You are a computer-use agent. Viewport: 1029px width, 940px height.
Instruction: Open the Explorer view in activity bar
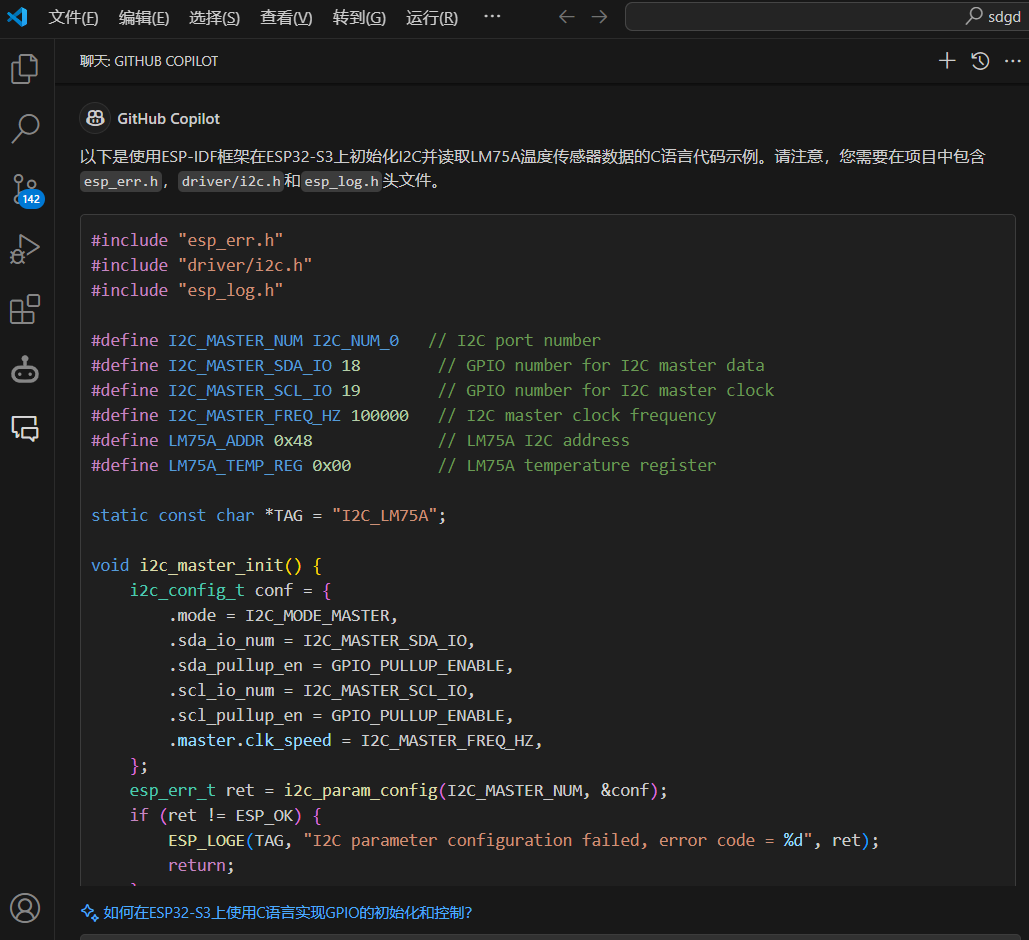pos(25,69)
